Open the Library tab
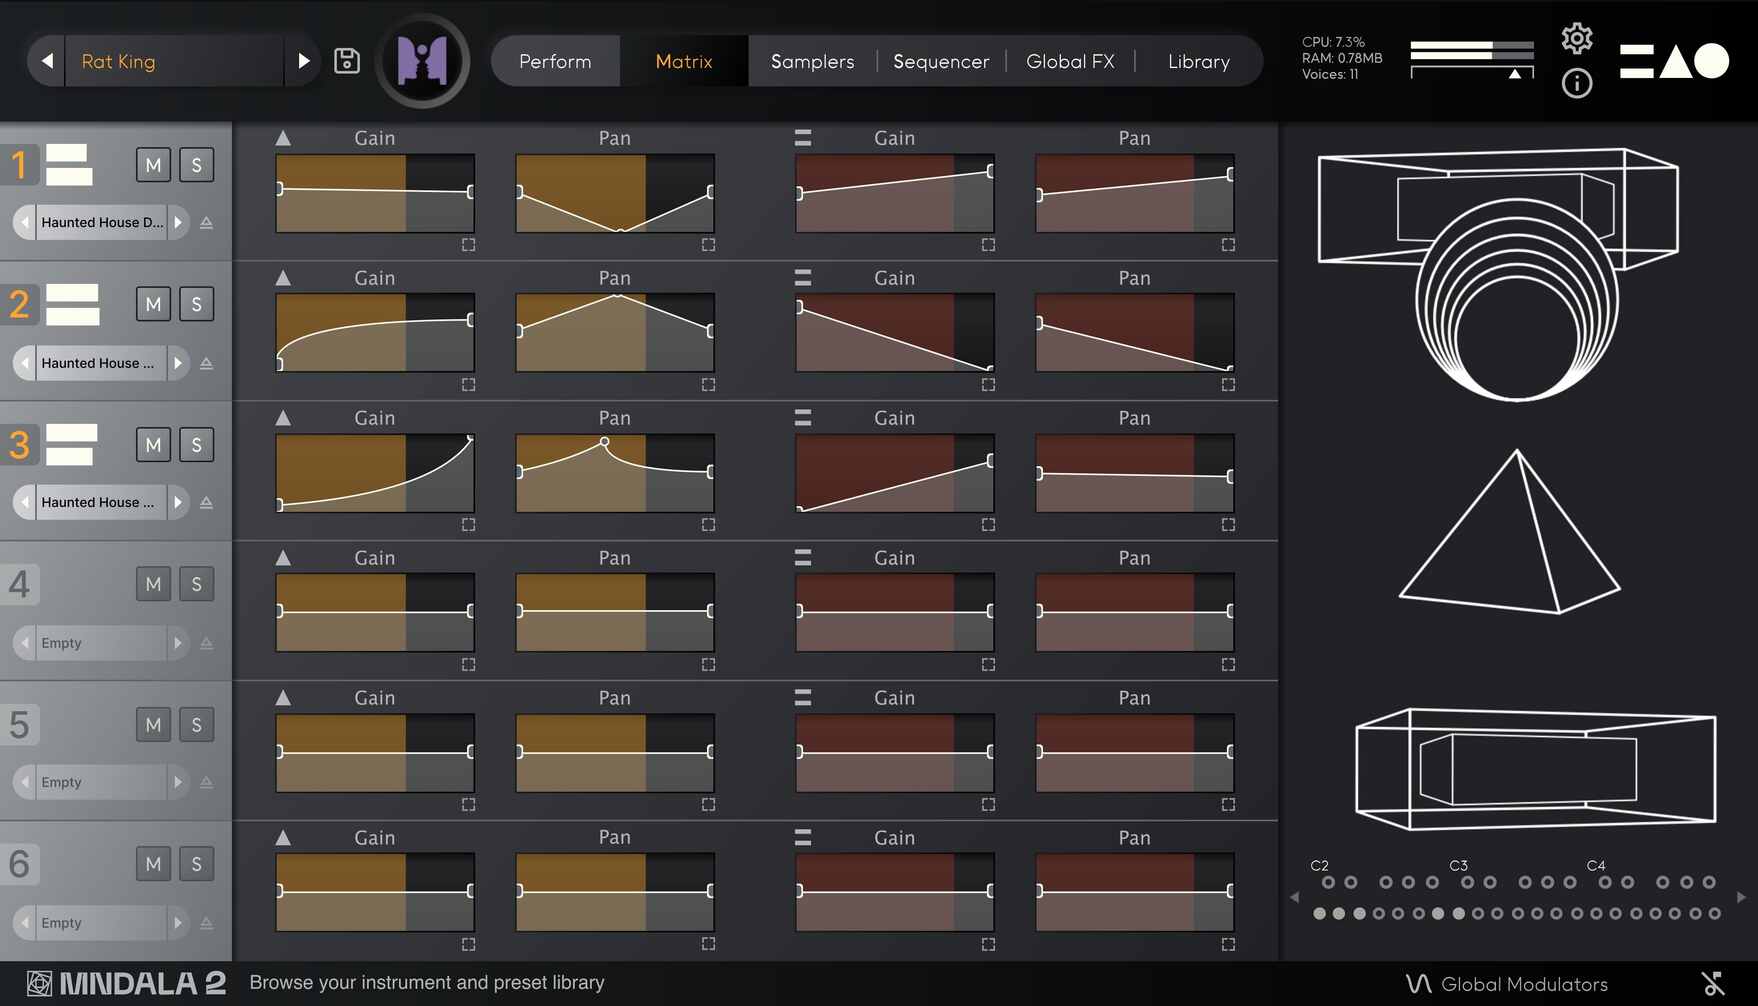The image size is (1758, 1006). click(x=1197, y=61)
